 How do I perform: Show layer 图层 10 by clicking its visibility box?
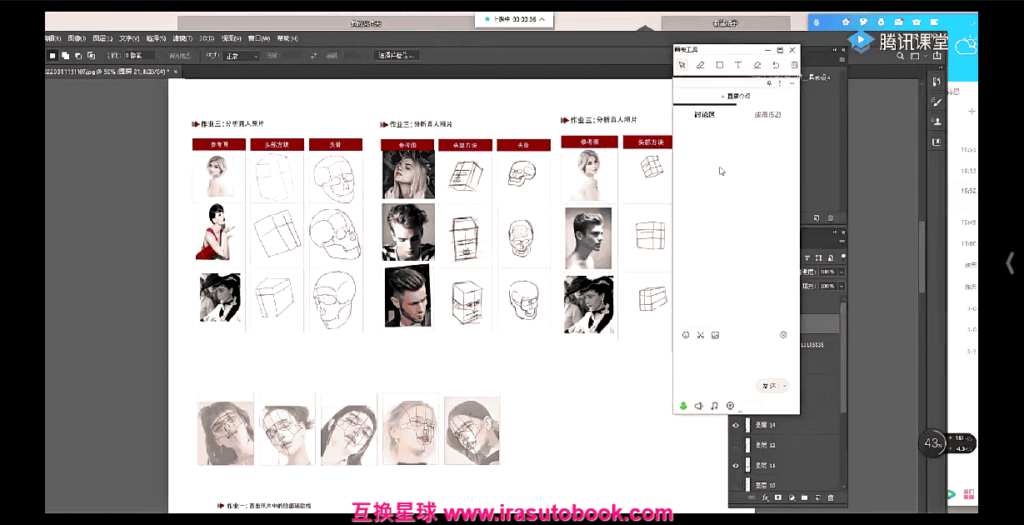(x=736, y=485)
